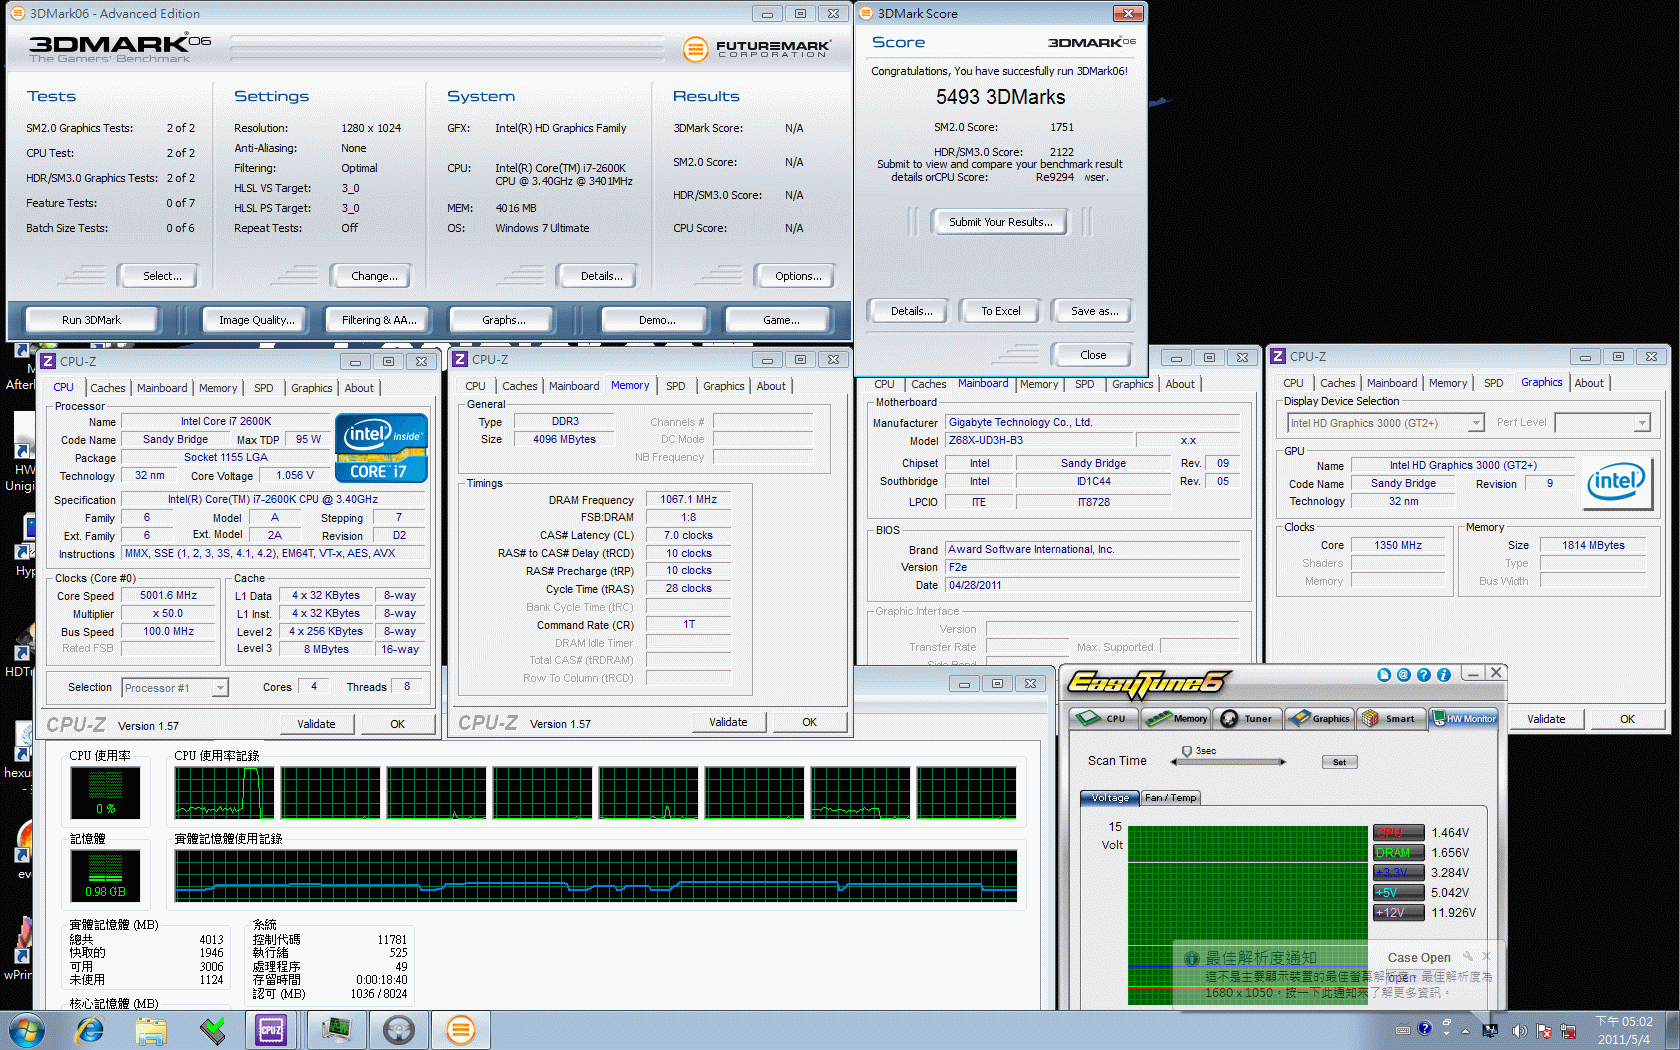
Task: Open the EasyTune6 Tuner tab
Action: tap(1248, 718)
